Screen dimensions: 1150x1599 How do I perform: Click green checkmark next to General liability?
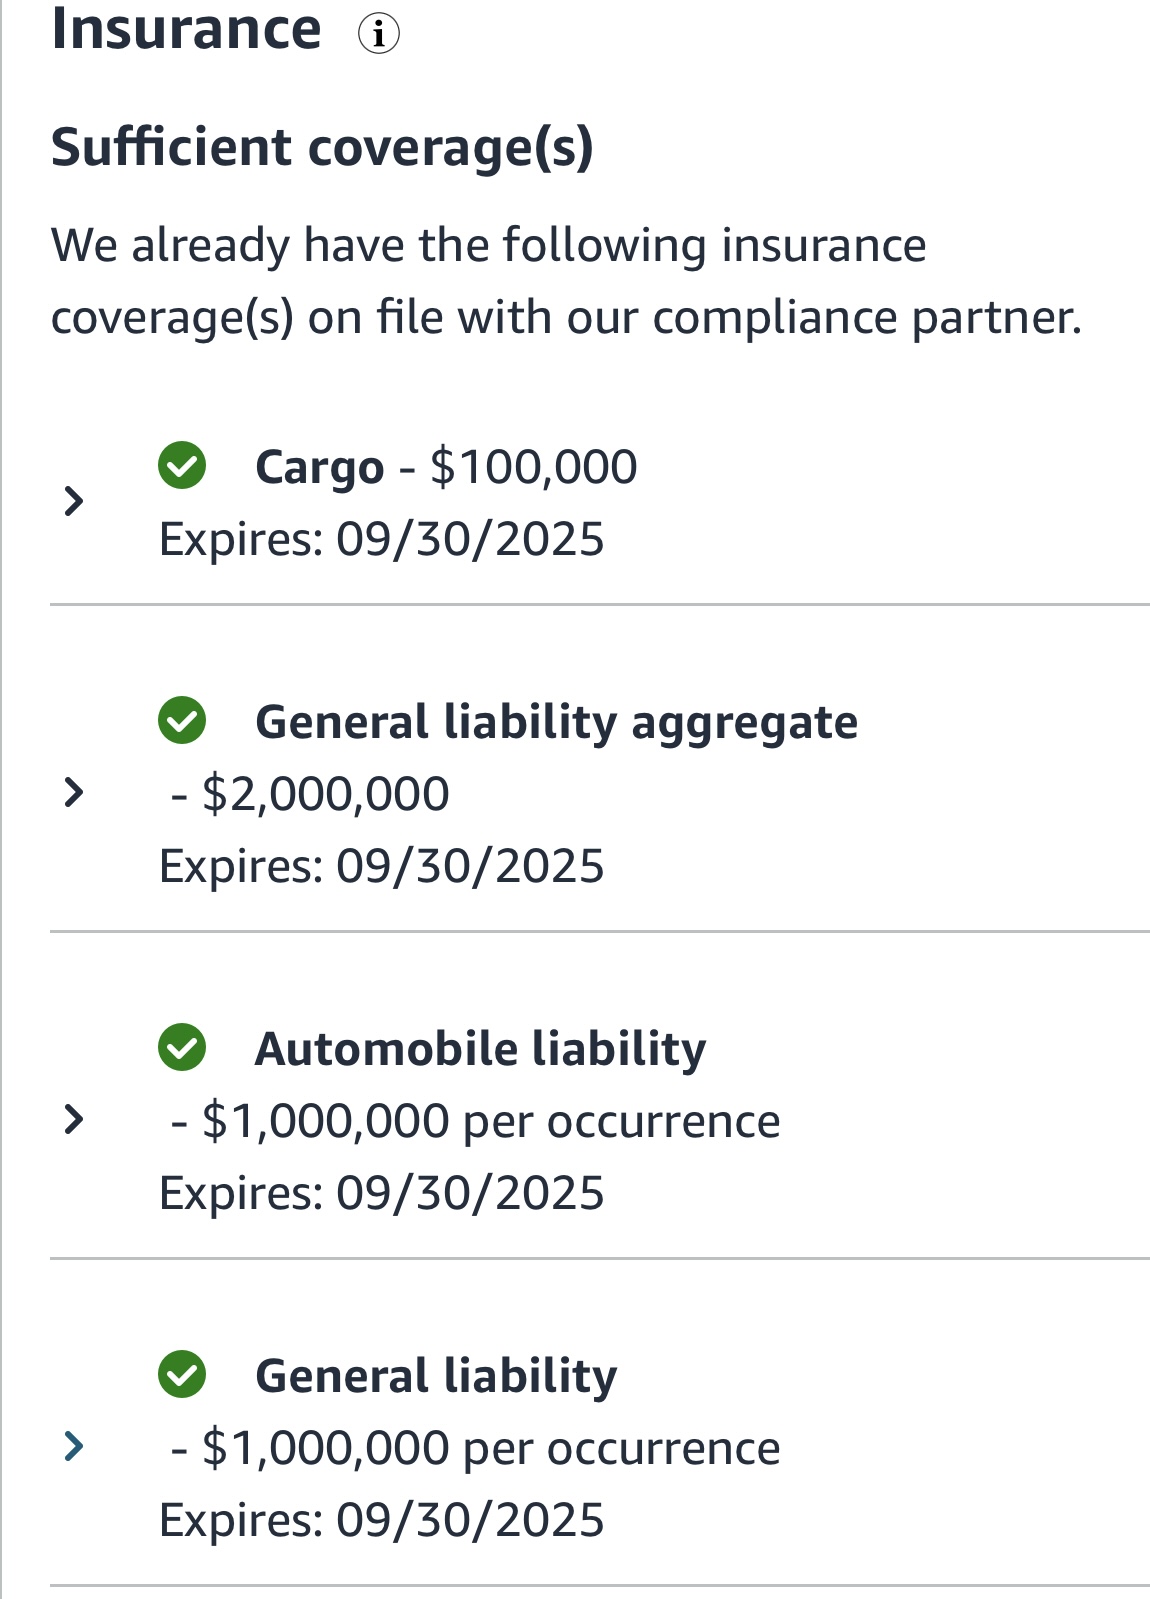click(182, 1374)
